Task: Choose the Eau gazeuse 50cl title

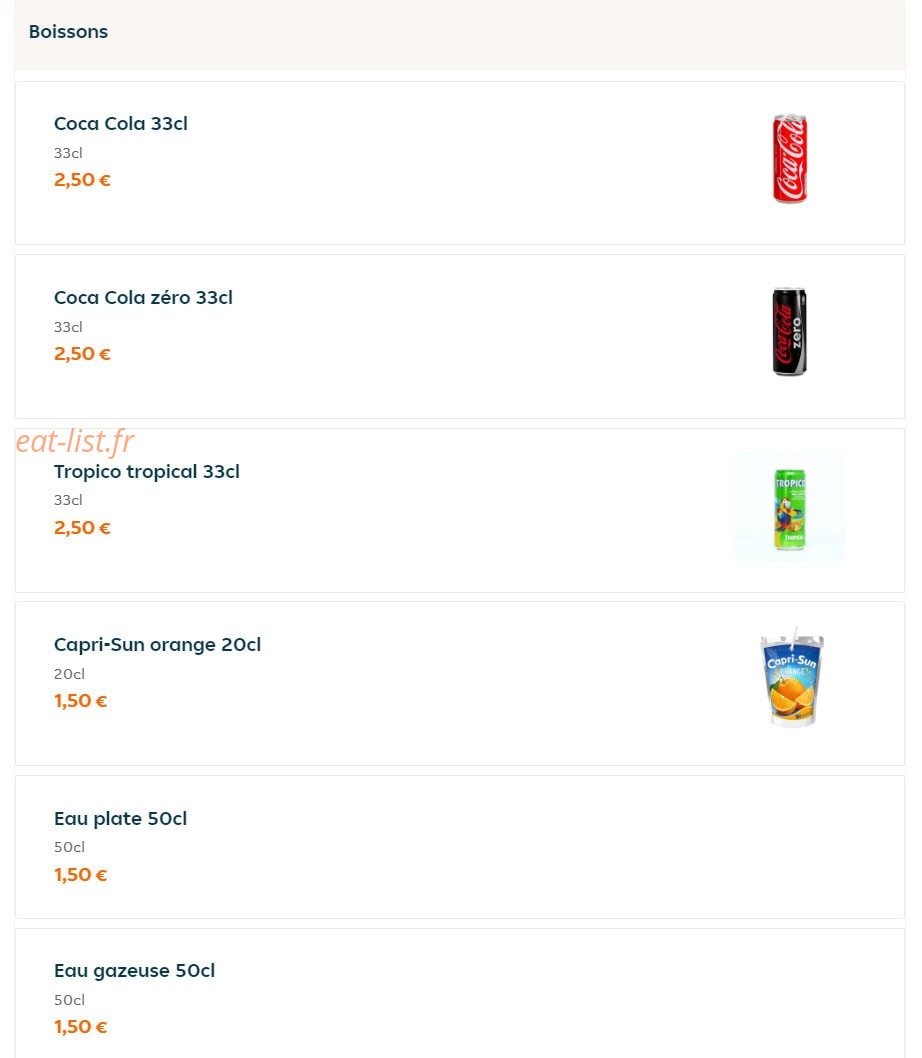Action: (x=134, y=971)
